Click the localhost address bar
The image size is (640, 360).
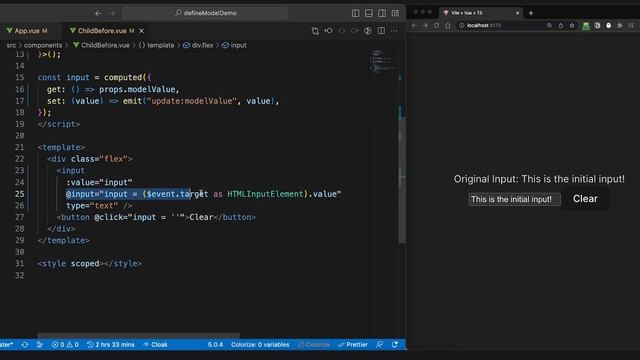(x=502, y=25)
